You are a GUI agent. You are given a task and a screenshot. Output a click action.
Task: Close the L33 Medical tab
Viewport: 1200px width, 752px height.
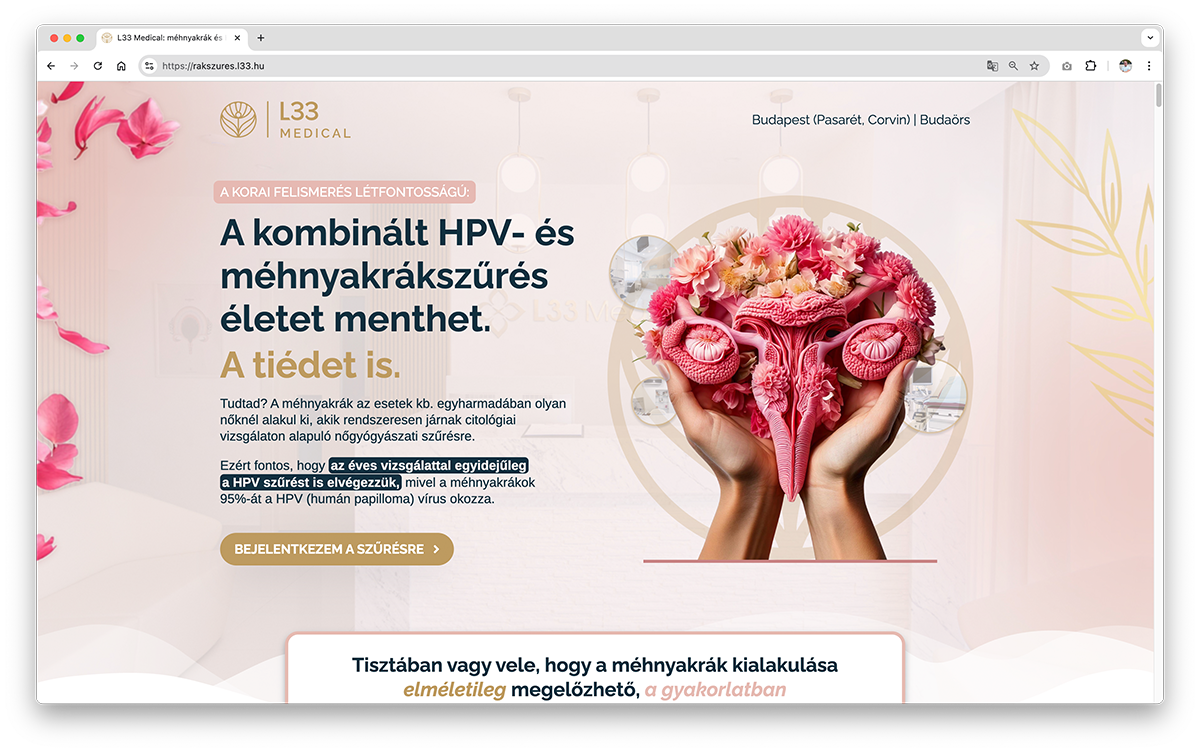coord(237,38)
